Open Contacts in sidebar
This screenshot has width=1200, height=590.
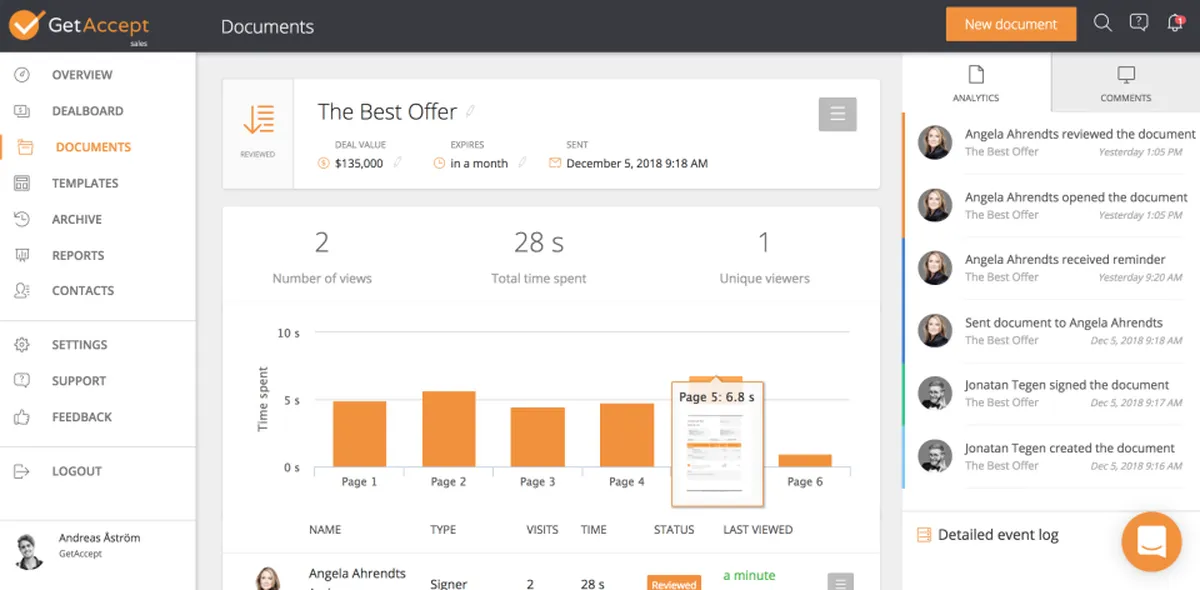point(83,291)
